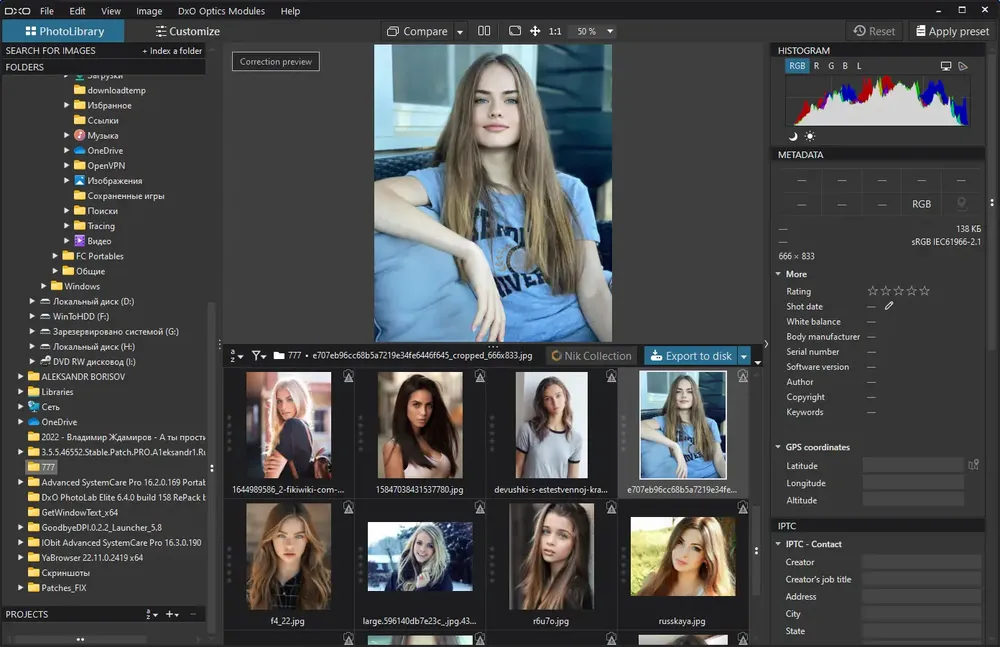The width and height of the screenshot is (1000, 647).
Task: Set rating to five stars
Action: click(x=924, y=291)
